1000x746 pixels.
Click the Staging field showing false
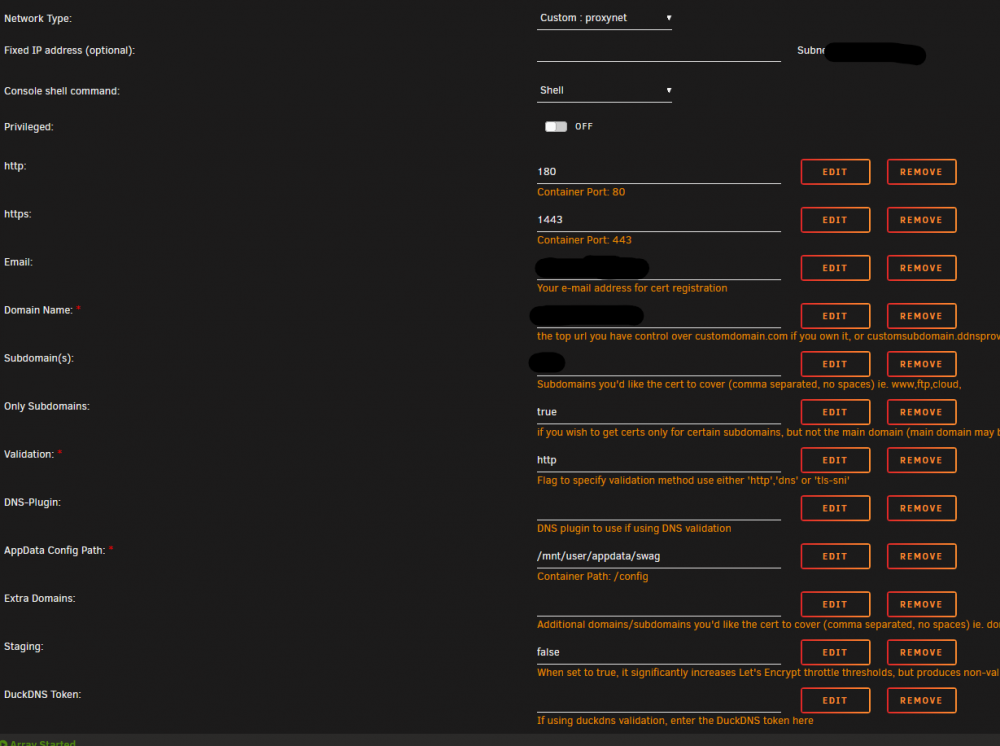(659, 652)
